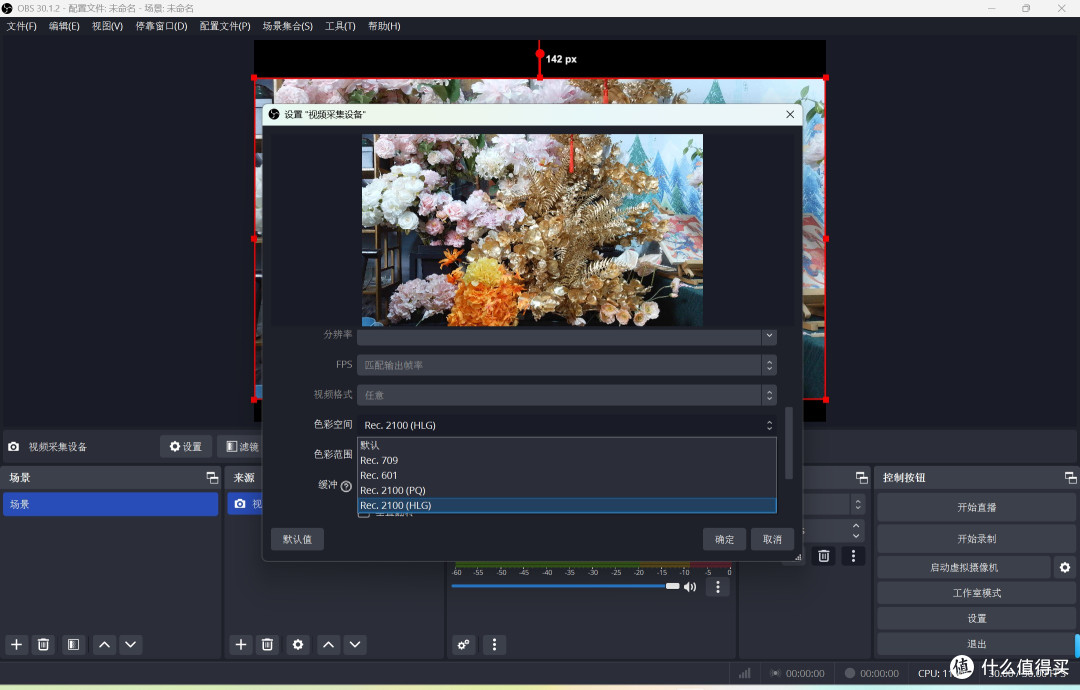Open source properties gear in Sources panel
The height and width of the screenshot is (690, 1080).
[298, 645]
